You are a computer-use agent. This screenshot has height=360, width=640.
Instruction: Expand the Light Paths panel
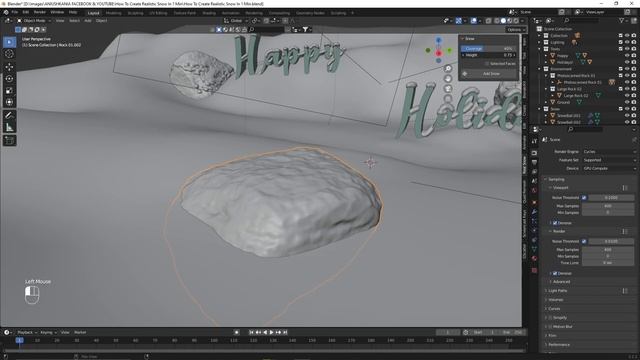(558, 291)
